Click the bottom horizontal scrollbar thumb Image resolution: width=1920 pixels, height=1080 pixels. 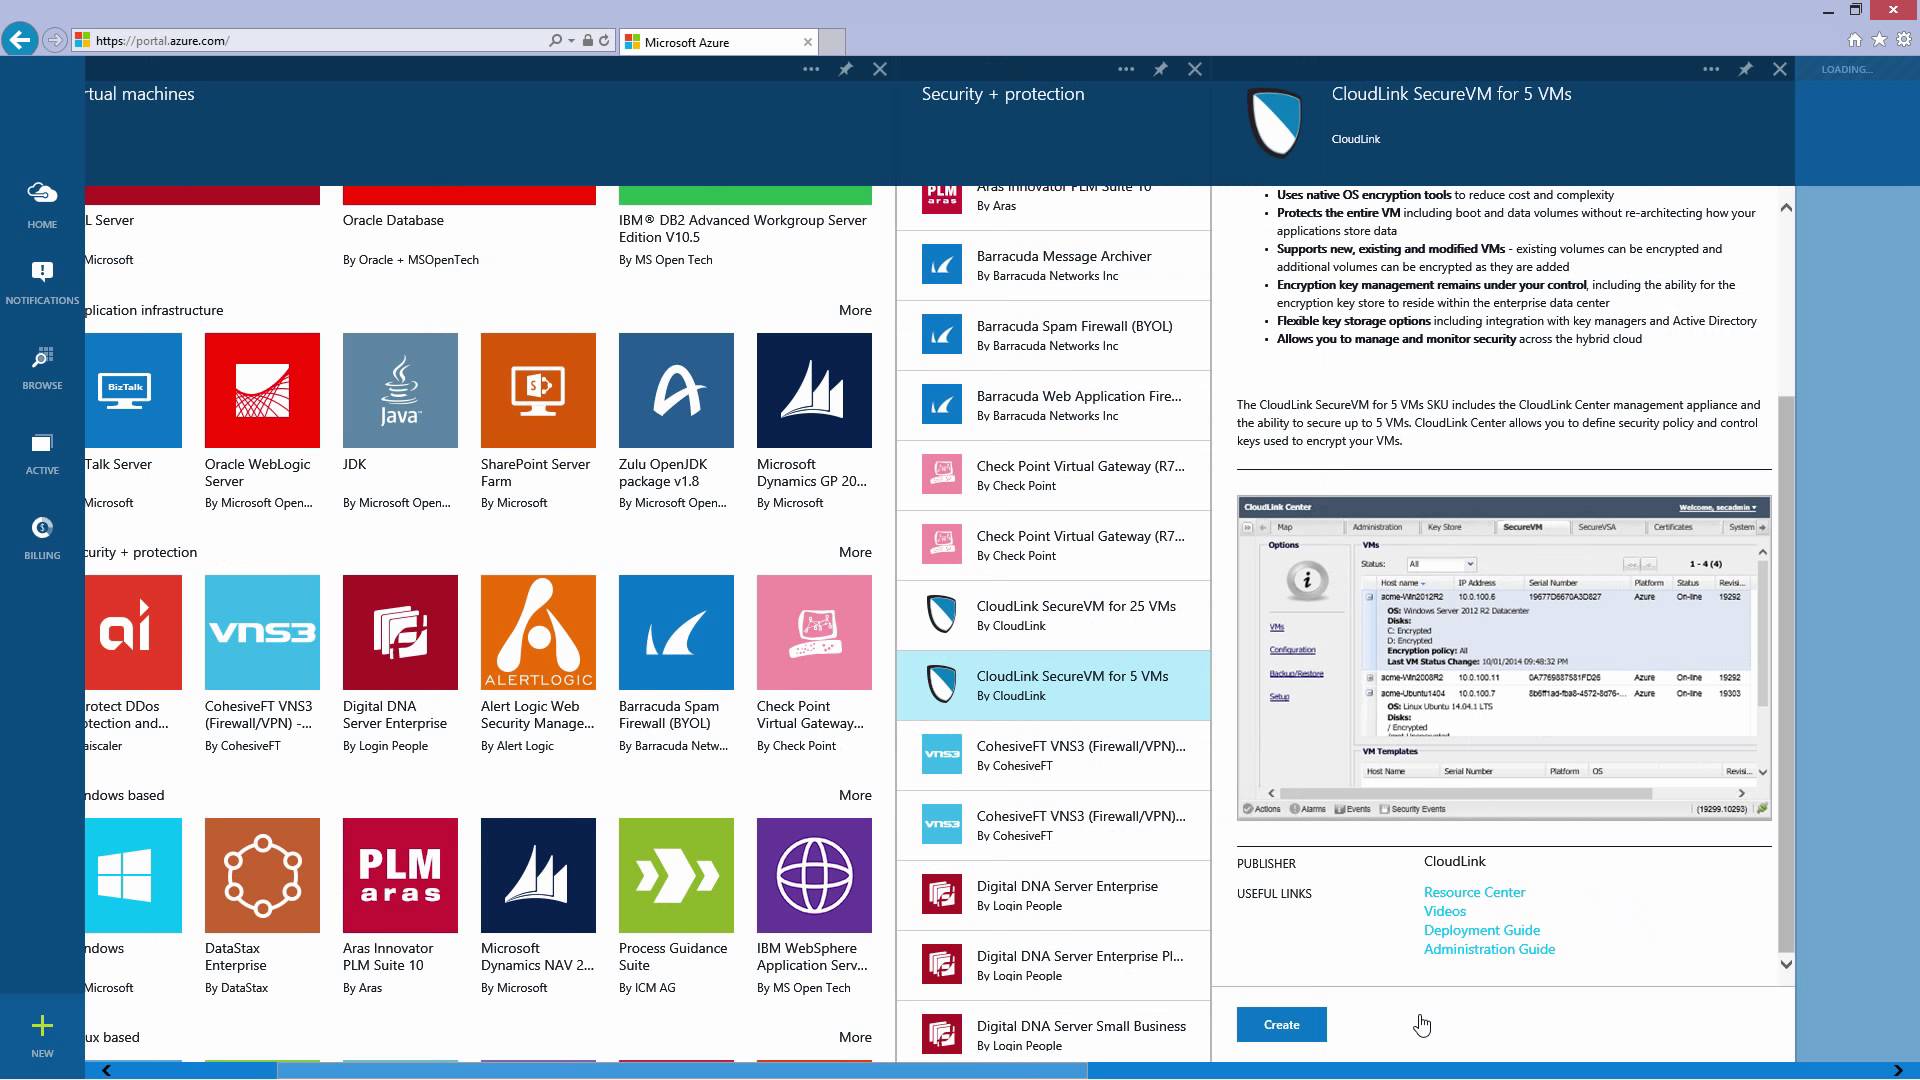[x=680, y=1070]
